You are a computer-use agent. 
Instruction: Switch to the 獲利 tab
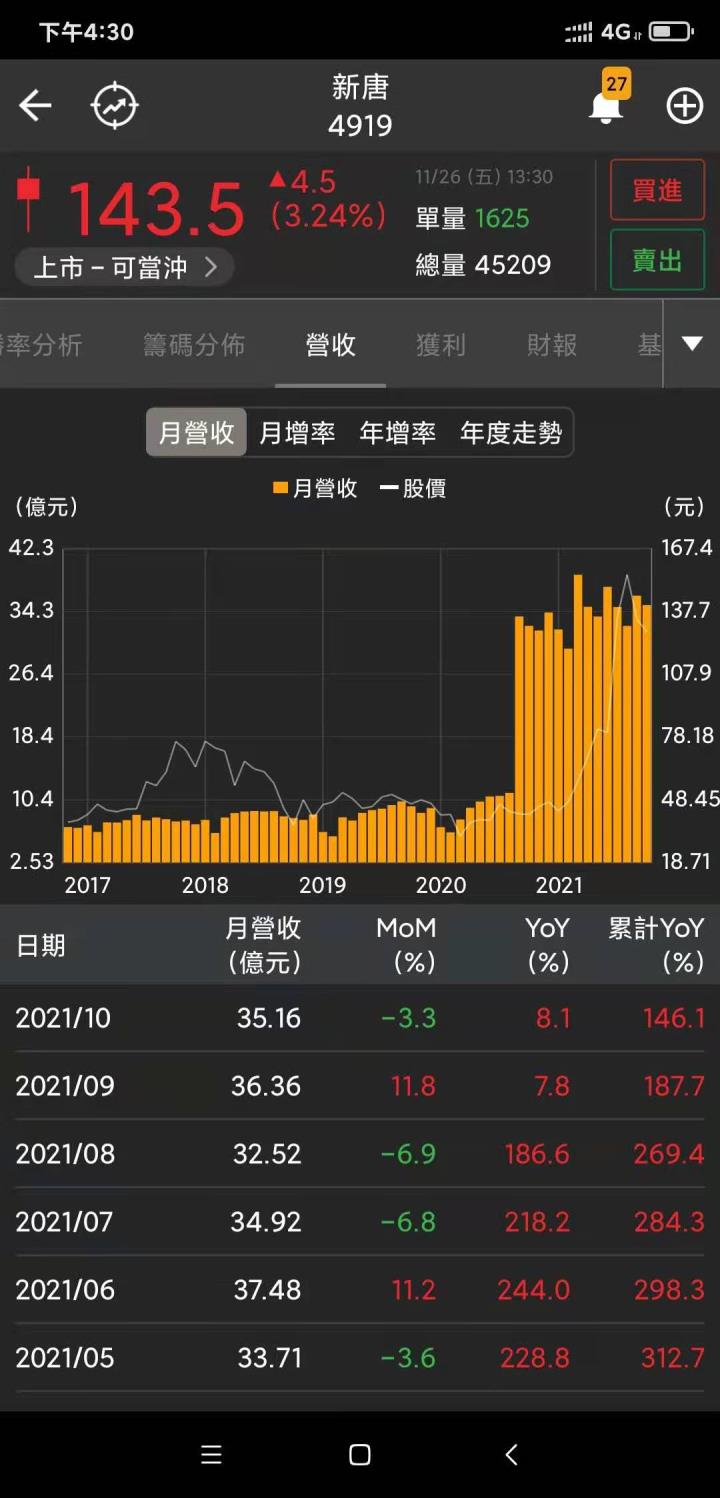click(x=441, y=345)
